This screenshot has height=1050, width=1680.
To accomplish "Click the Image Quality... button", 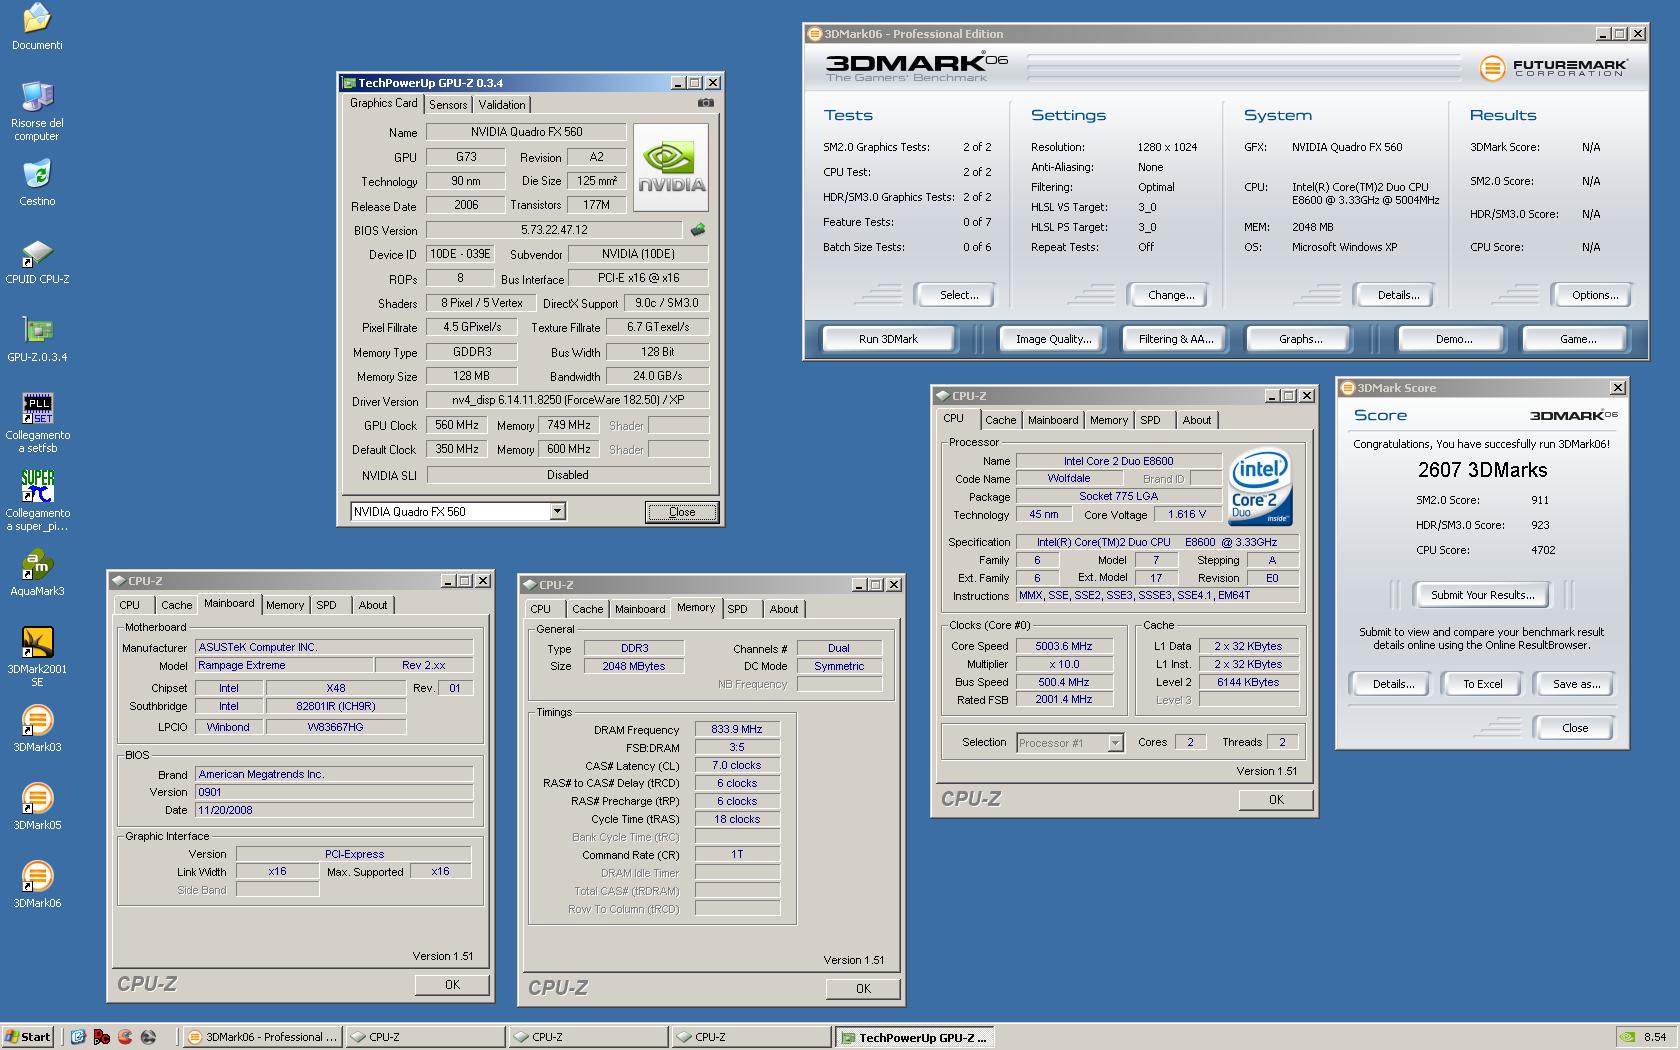I will pos(1053,339).
